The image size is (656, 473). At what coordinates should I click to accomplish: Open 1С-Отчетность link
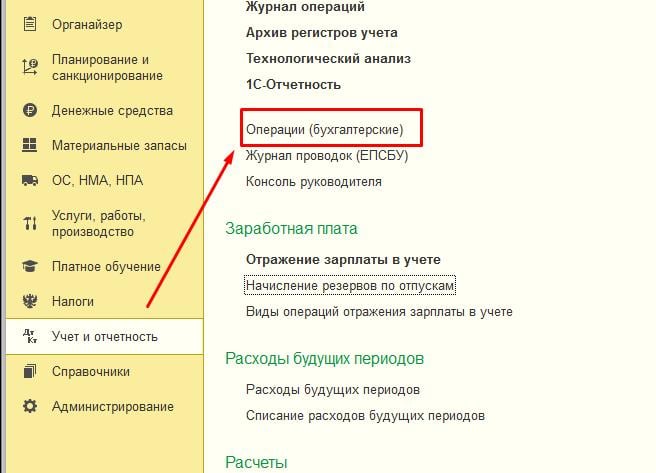[x=293, y=84]
